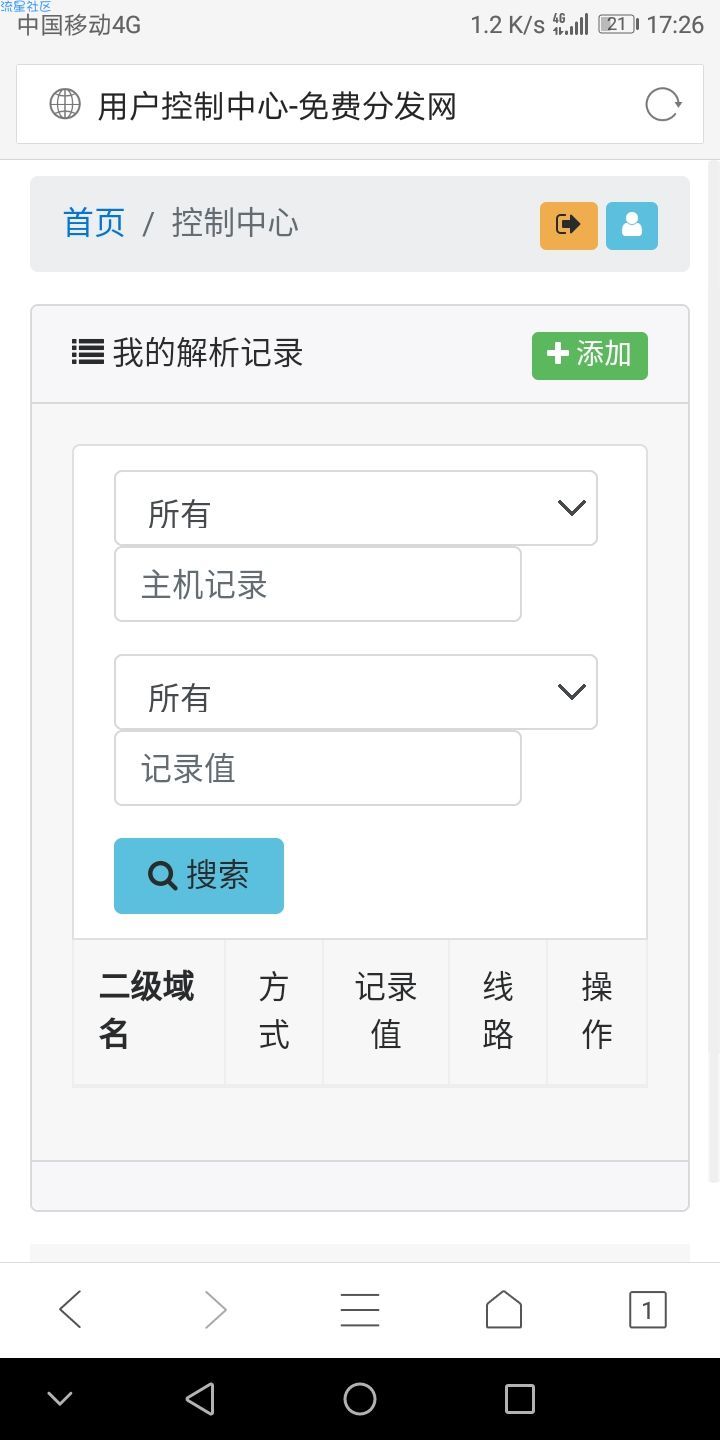Expand the first 所有 dropdown
This screenshot has width=720, height=1440.
[356, 508]
